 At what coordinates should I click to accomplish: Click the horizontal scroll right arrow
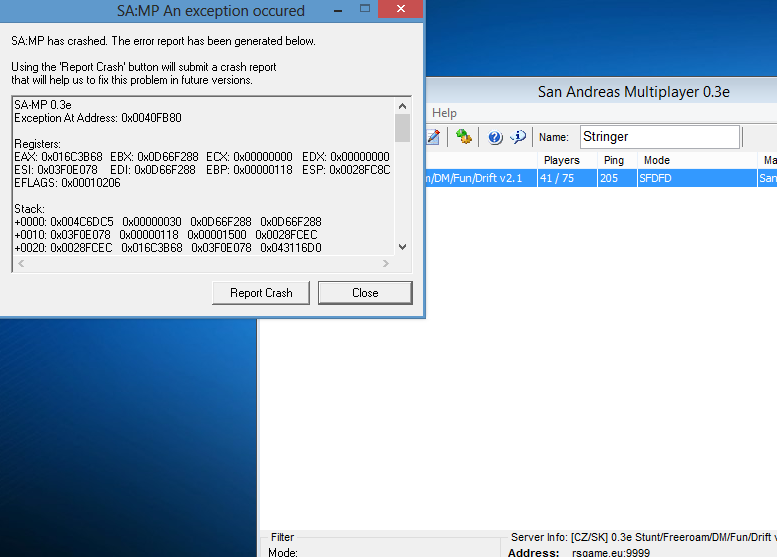tap(386, 264)
